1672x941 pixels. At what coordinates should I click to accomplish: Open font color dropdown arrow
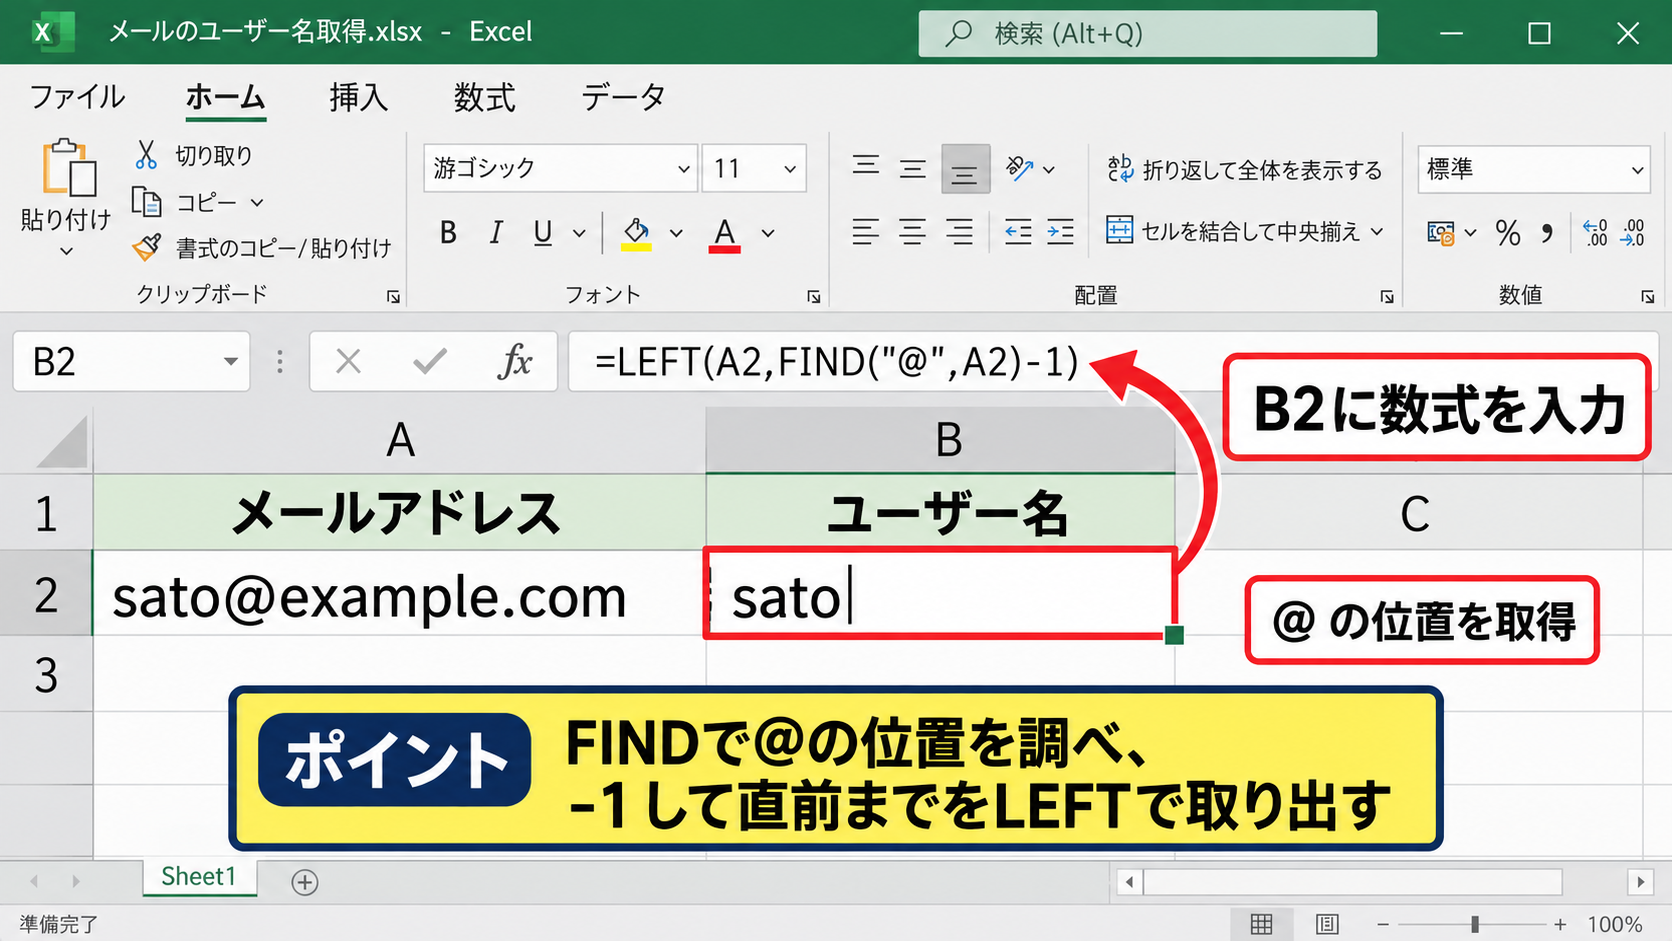click(768, 233)
